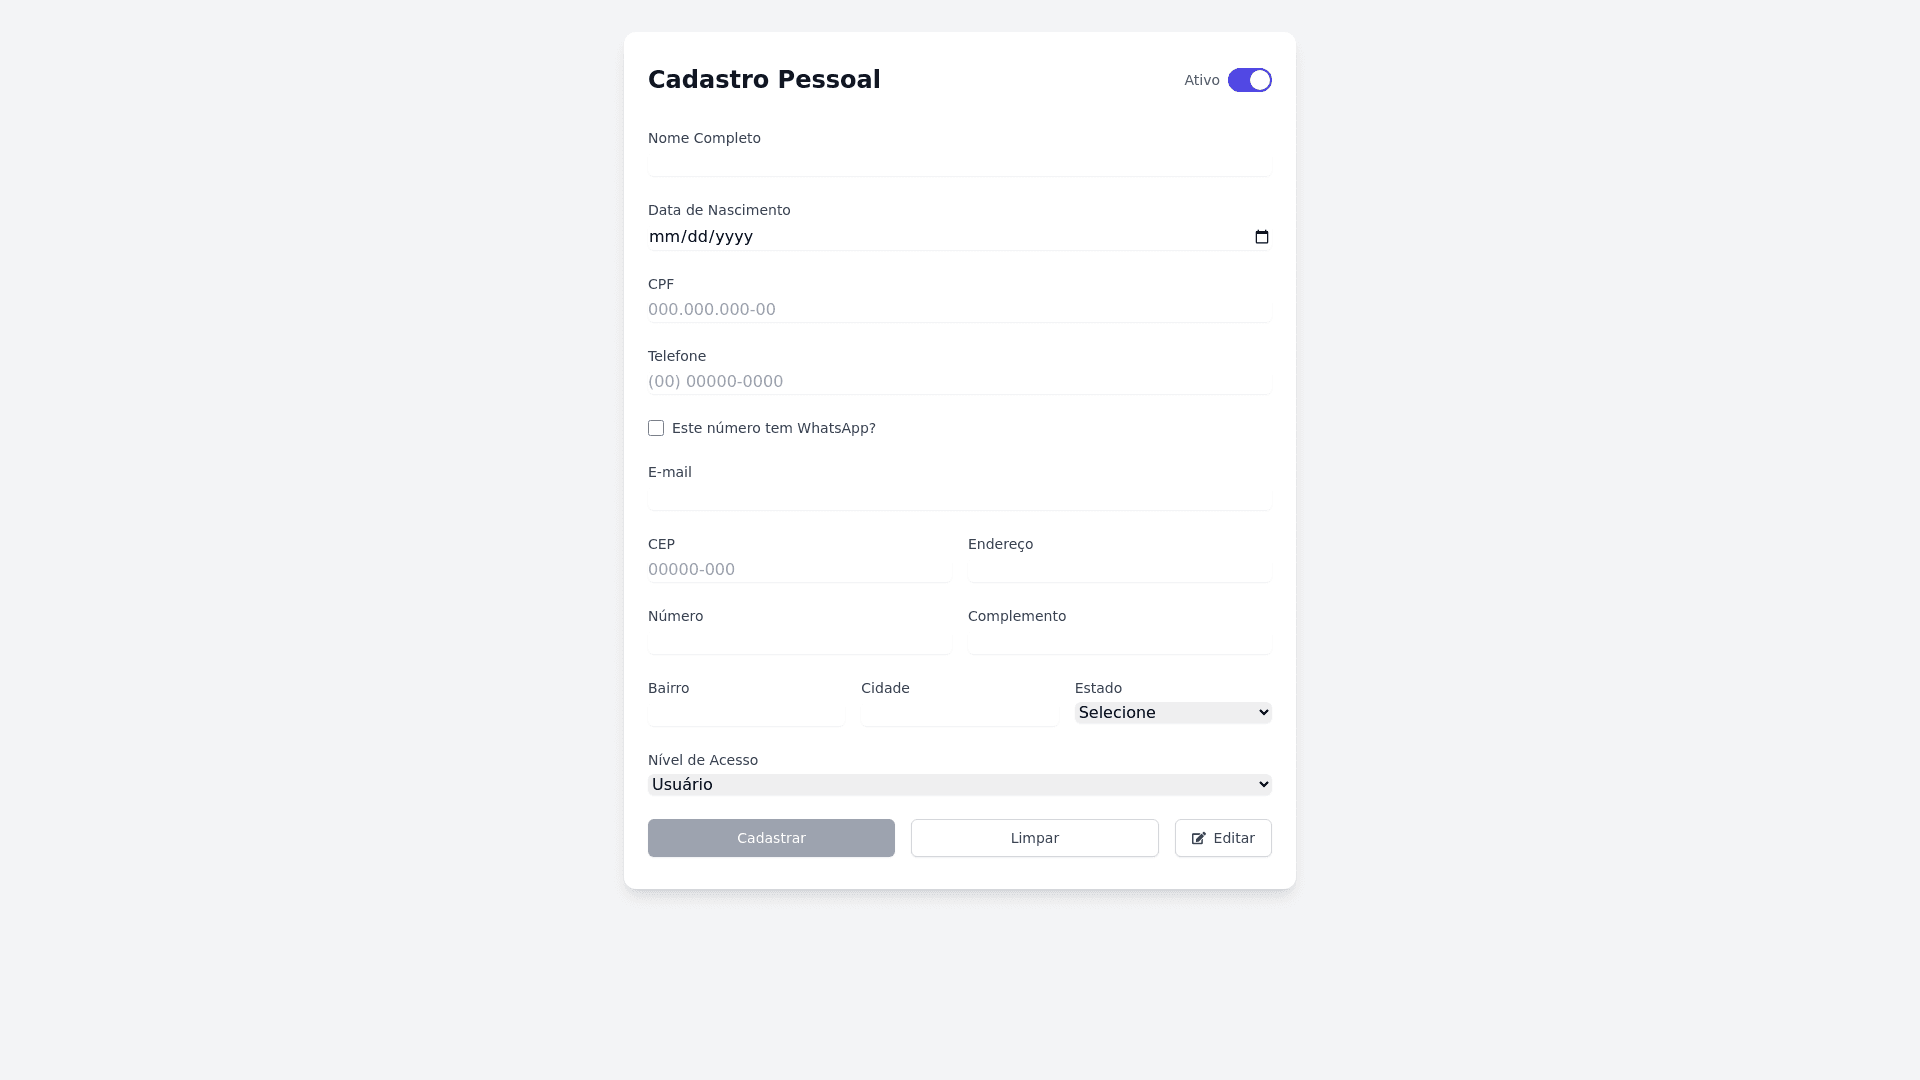
Task: Select the Telefone input field
Action: (x=959, y=382)
